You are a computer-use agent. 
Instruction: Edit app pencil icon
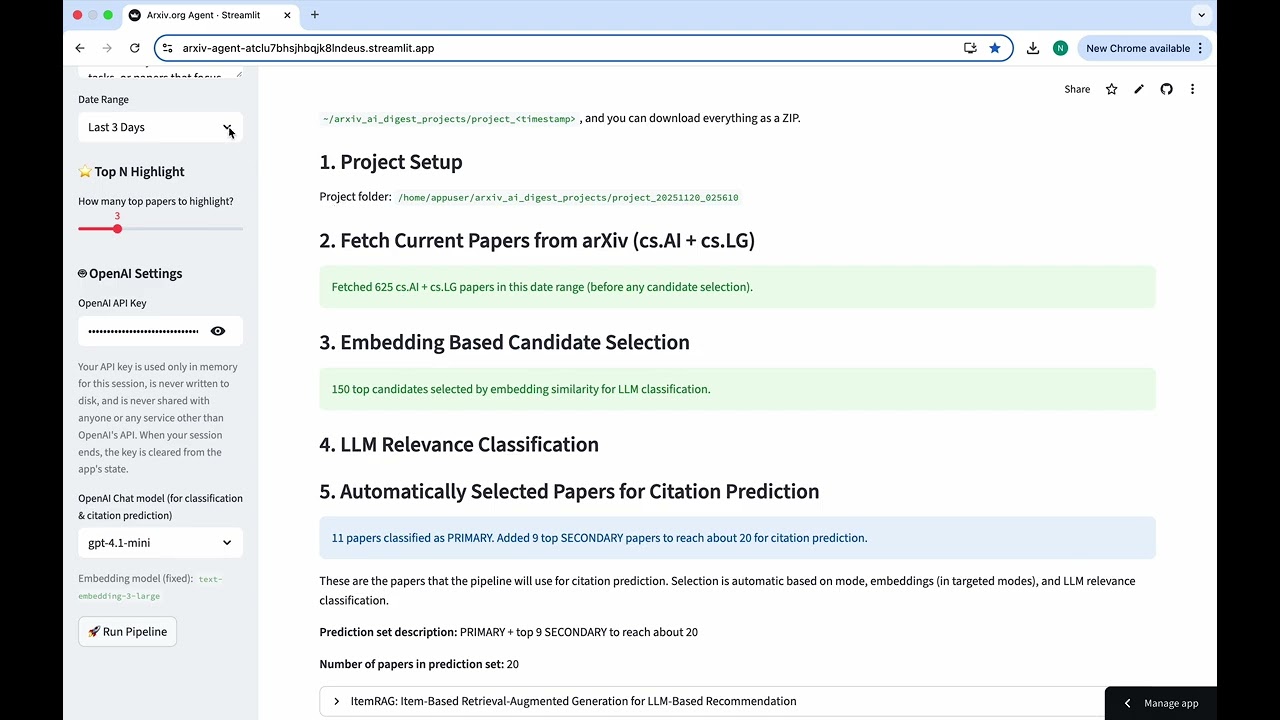click(1139, 89)
